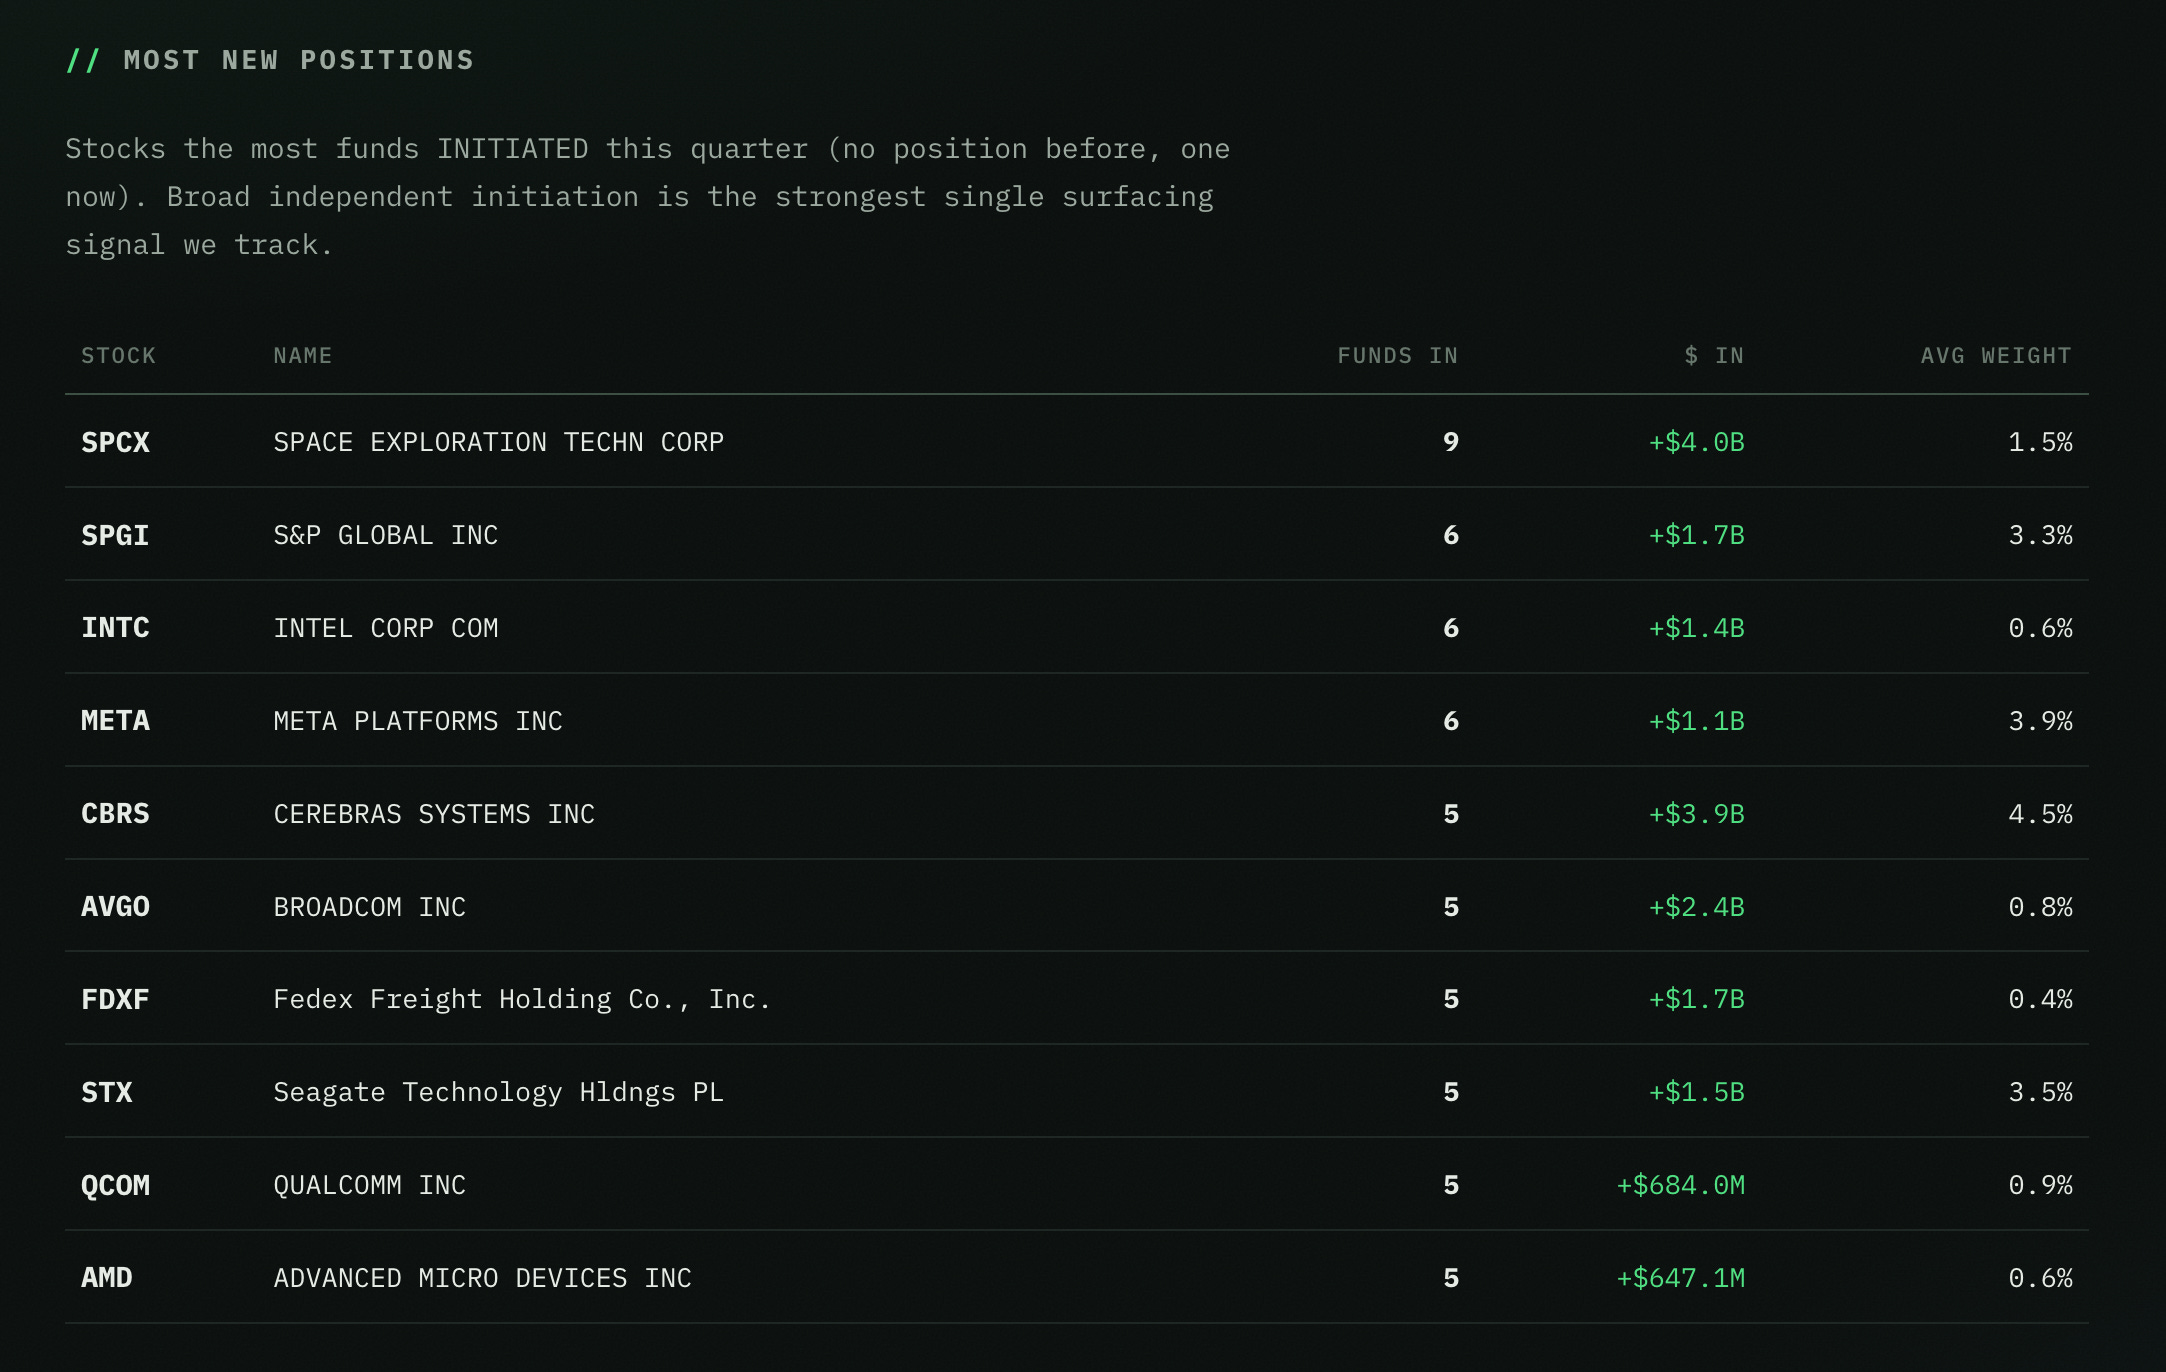Click the funds-in count 6 for META
The image size is (2166, 1372).
1451,721
